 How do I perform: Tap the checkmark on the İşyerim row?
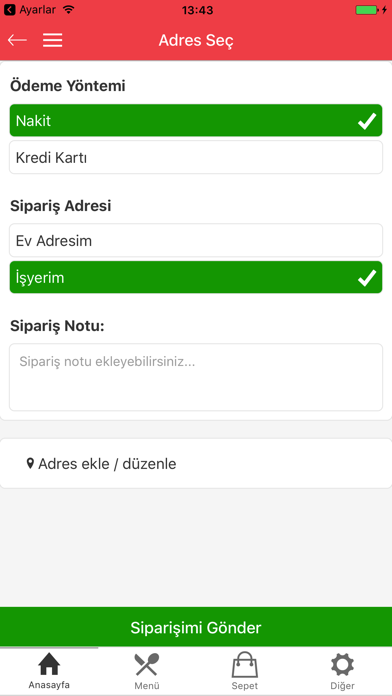(367, 278)
